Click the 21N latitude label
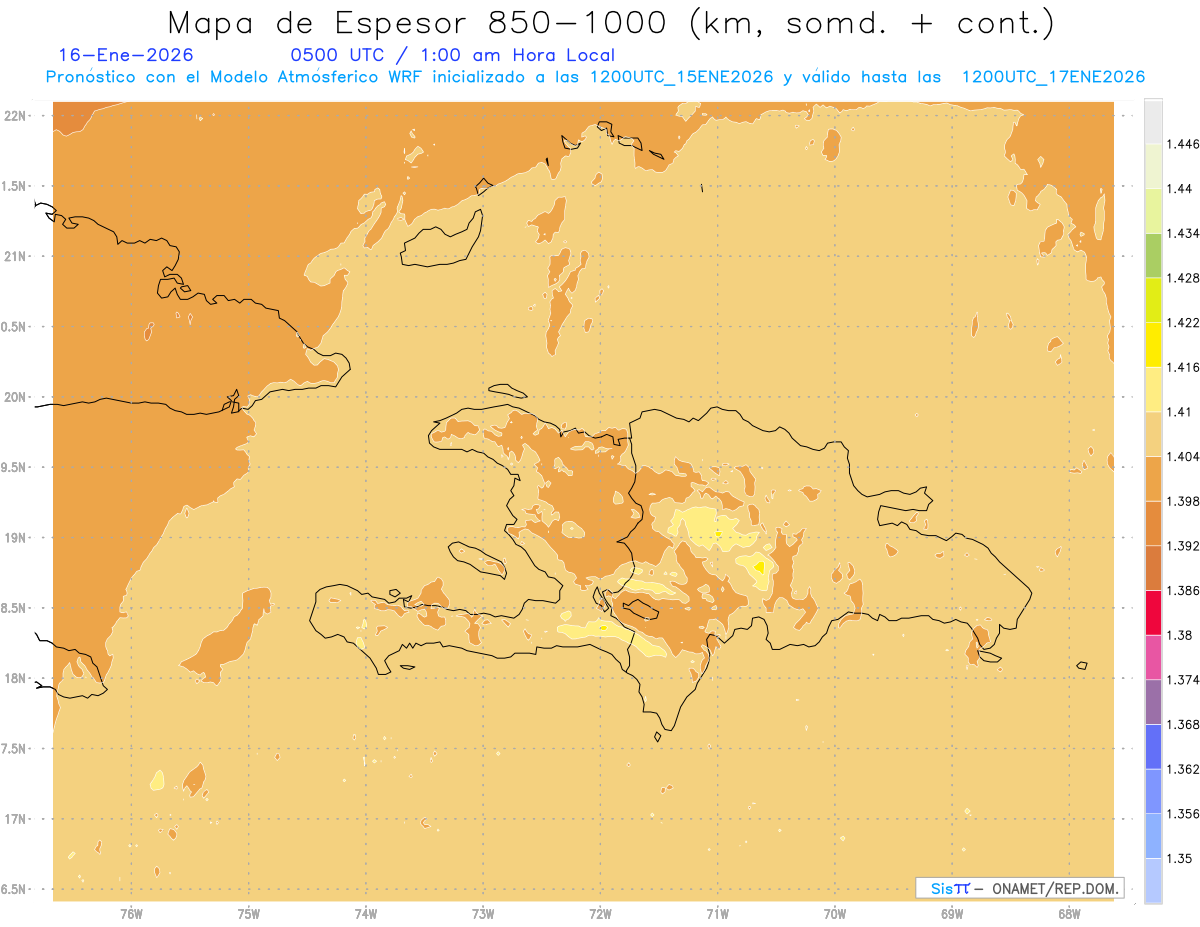 click(x=16, y=256)
